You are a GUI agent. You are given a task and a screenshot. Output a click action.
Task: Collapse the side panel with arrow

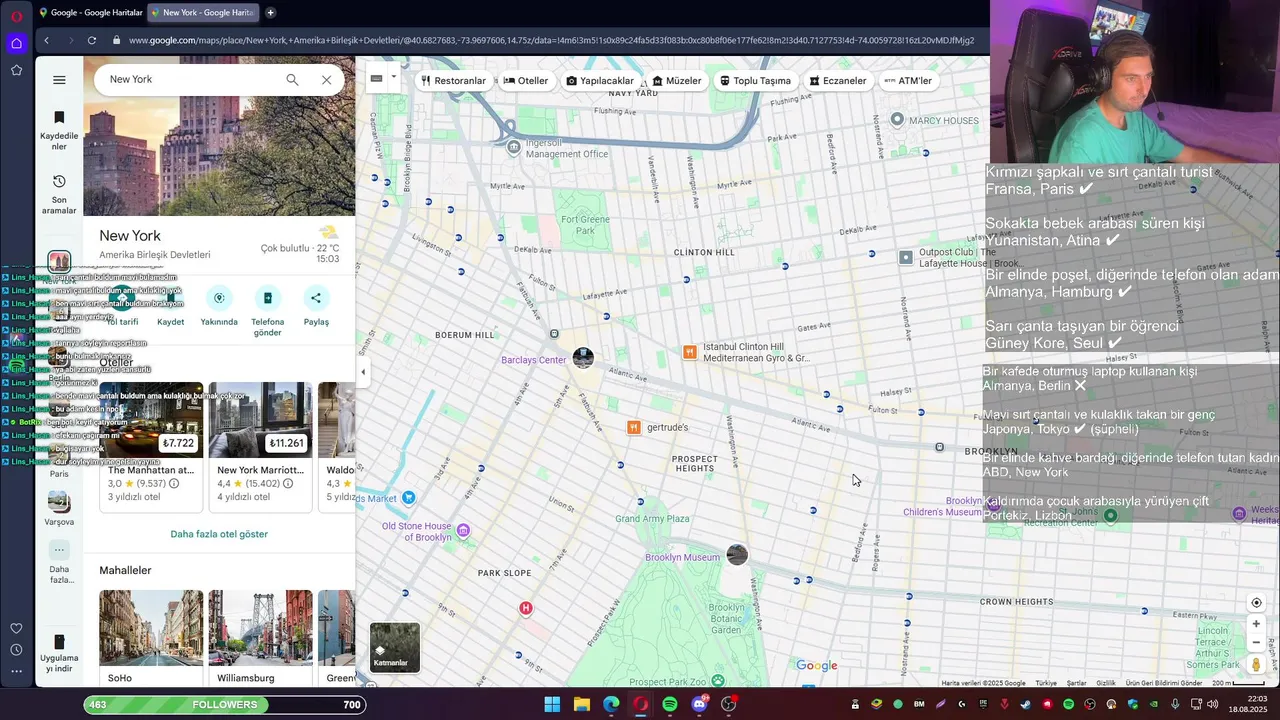[363, 372]
